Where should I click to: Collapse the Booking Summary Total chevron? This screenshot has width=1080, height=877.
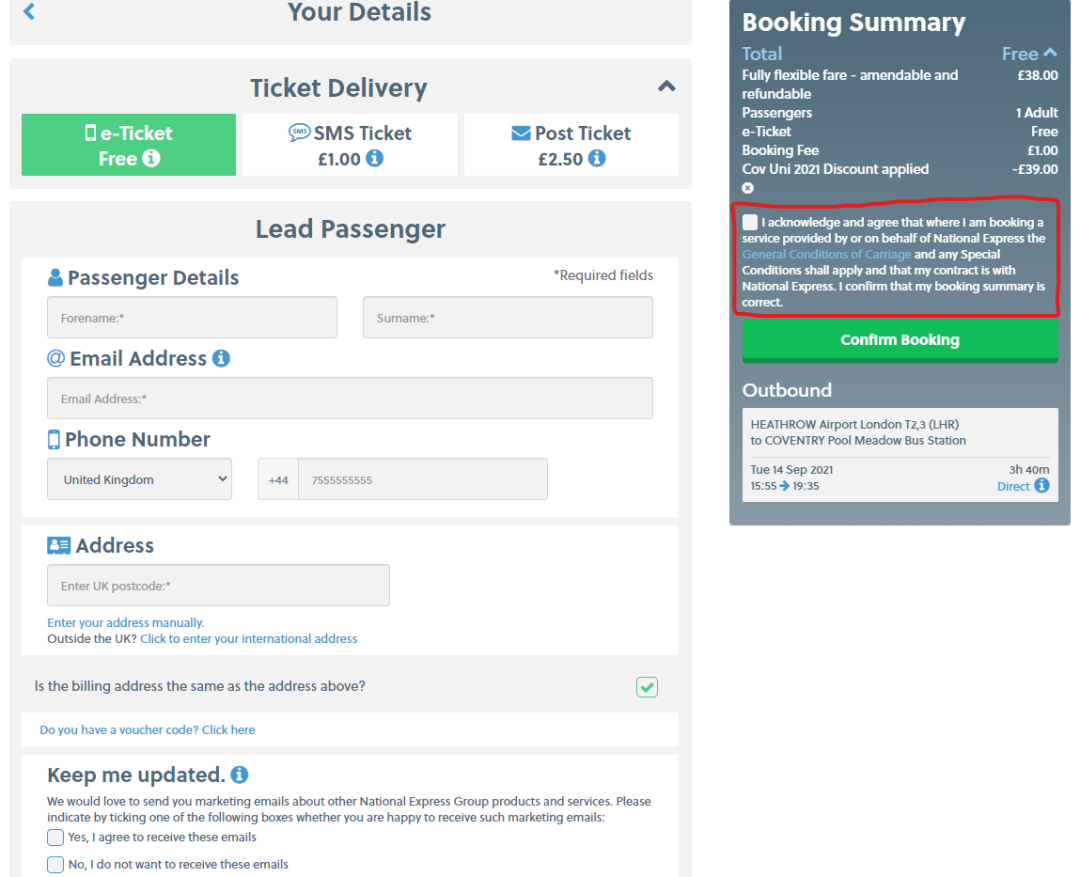tap(1050, 53)
